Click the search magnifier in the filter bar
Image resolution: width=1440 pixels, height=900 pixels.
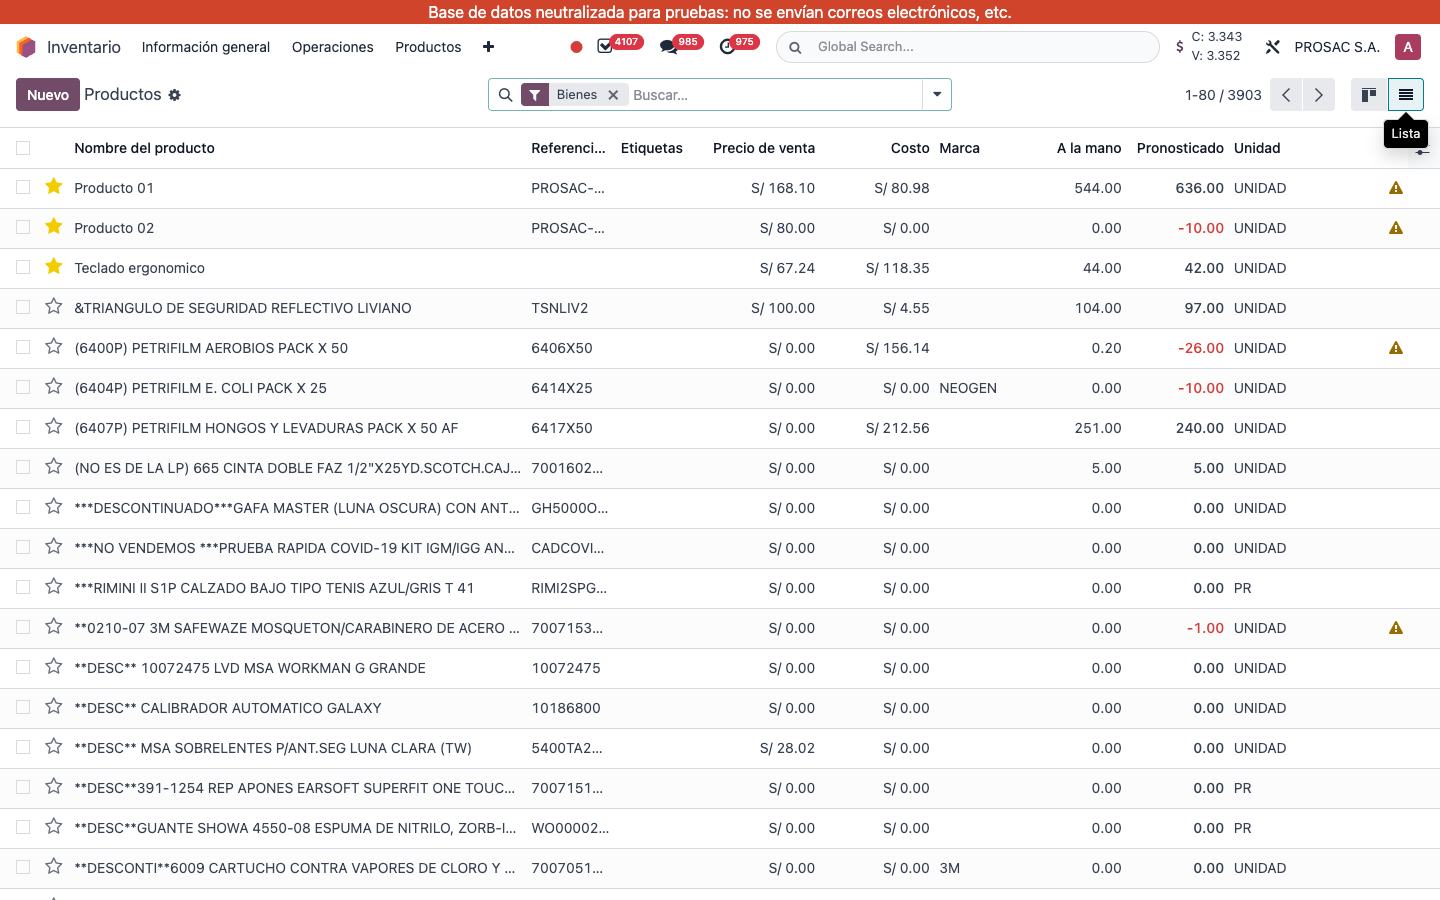(x=506, y=95)
